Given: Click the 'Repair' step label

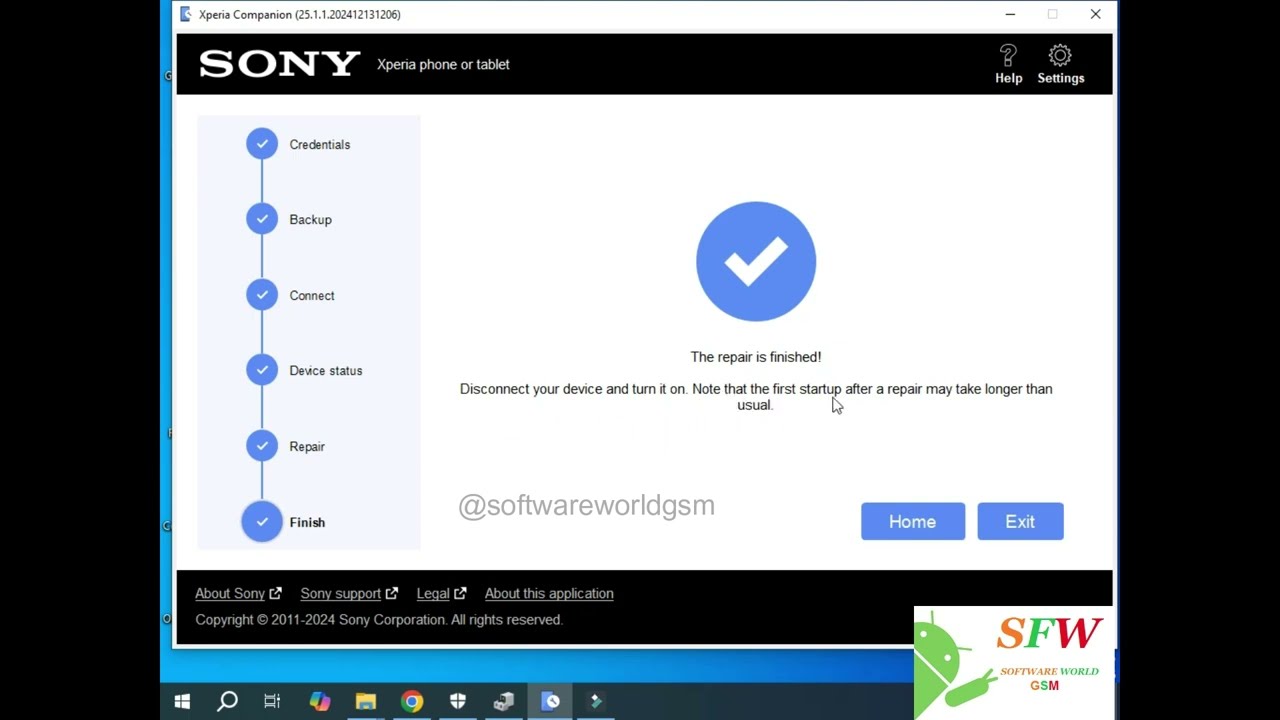Looking at the screenshot, I should (x=307, y=446).
